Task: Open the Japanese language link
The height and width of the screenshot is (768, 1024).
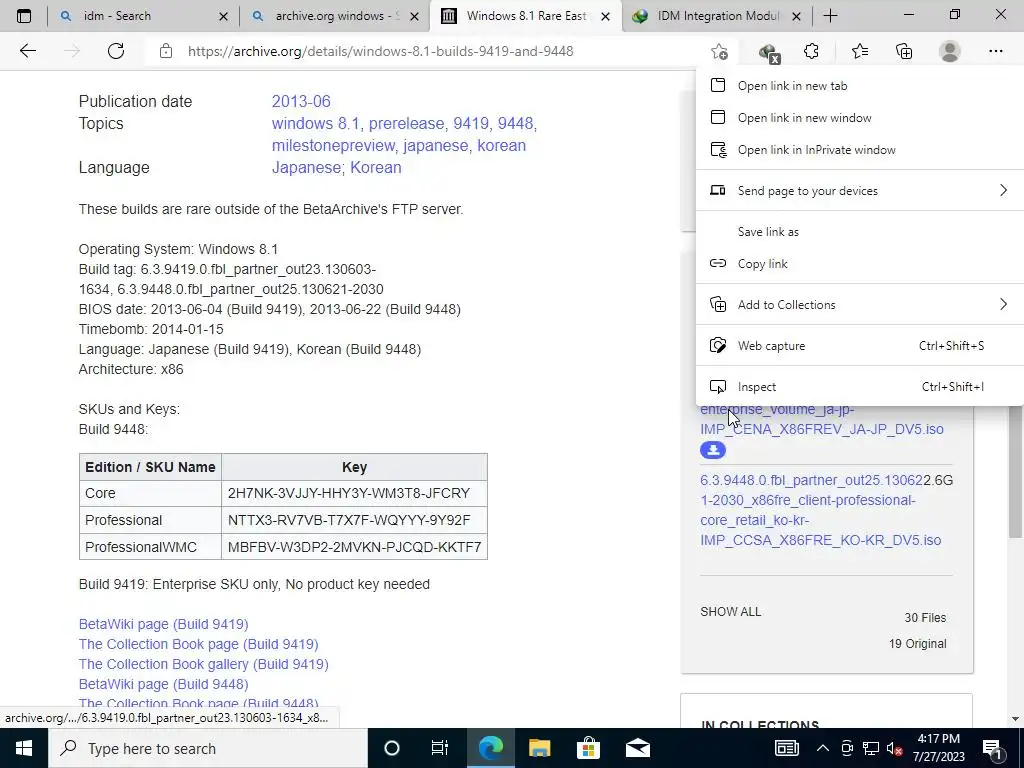Action: tap(306, 168)
